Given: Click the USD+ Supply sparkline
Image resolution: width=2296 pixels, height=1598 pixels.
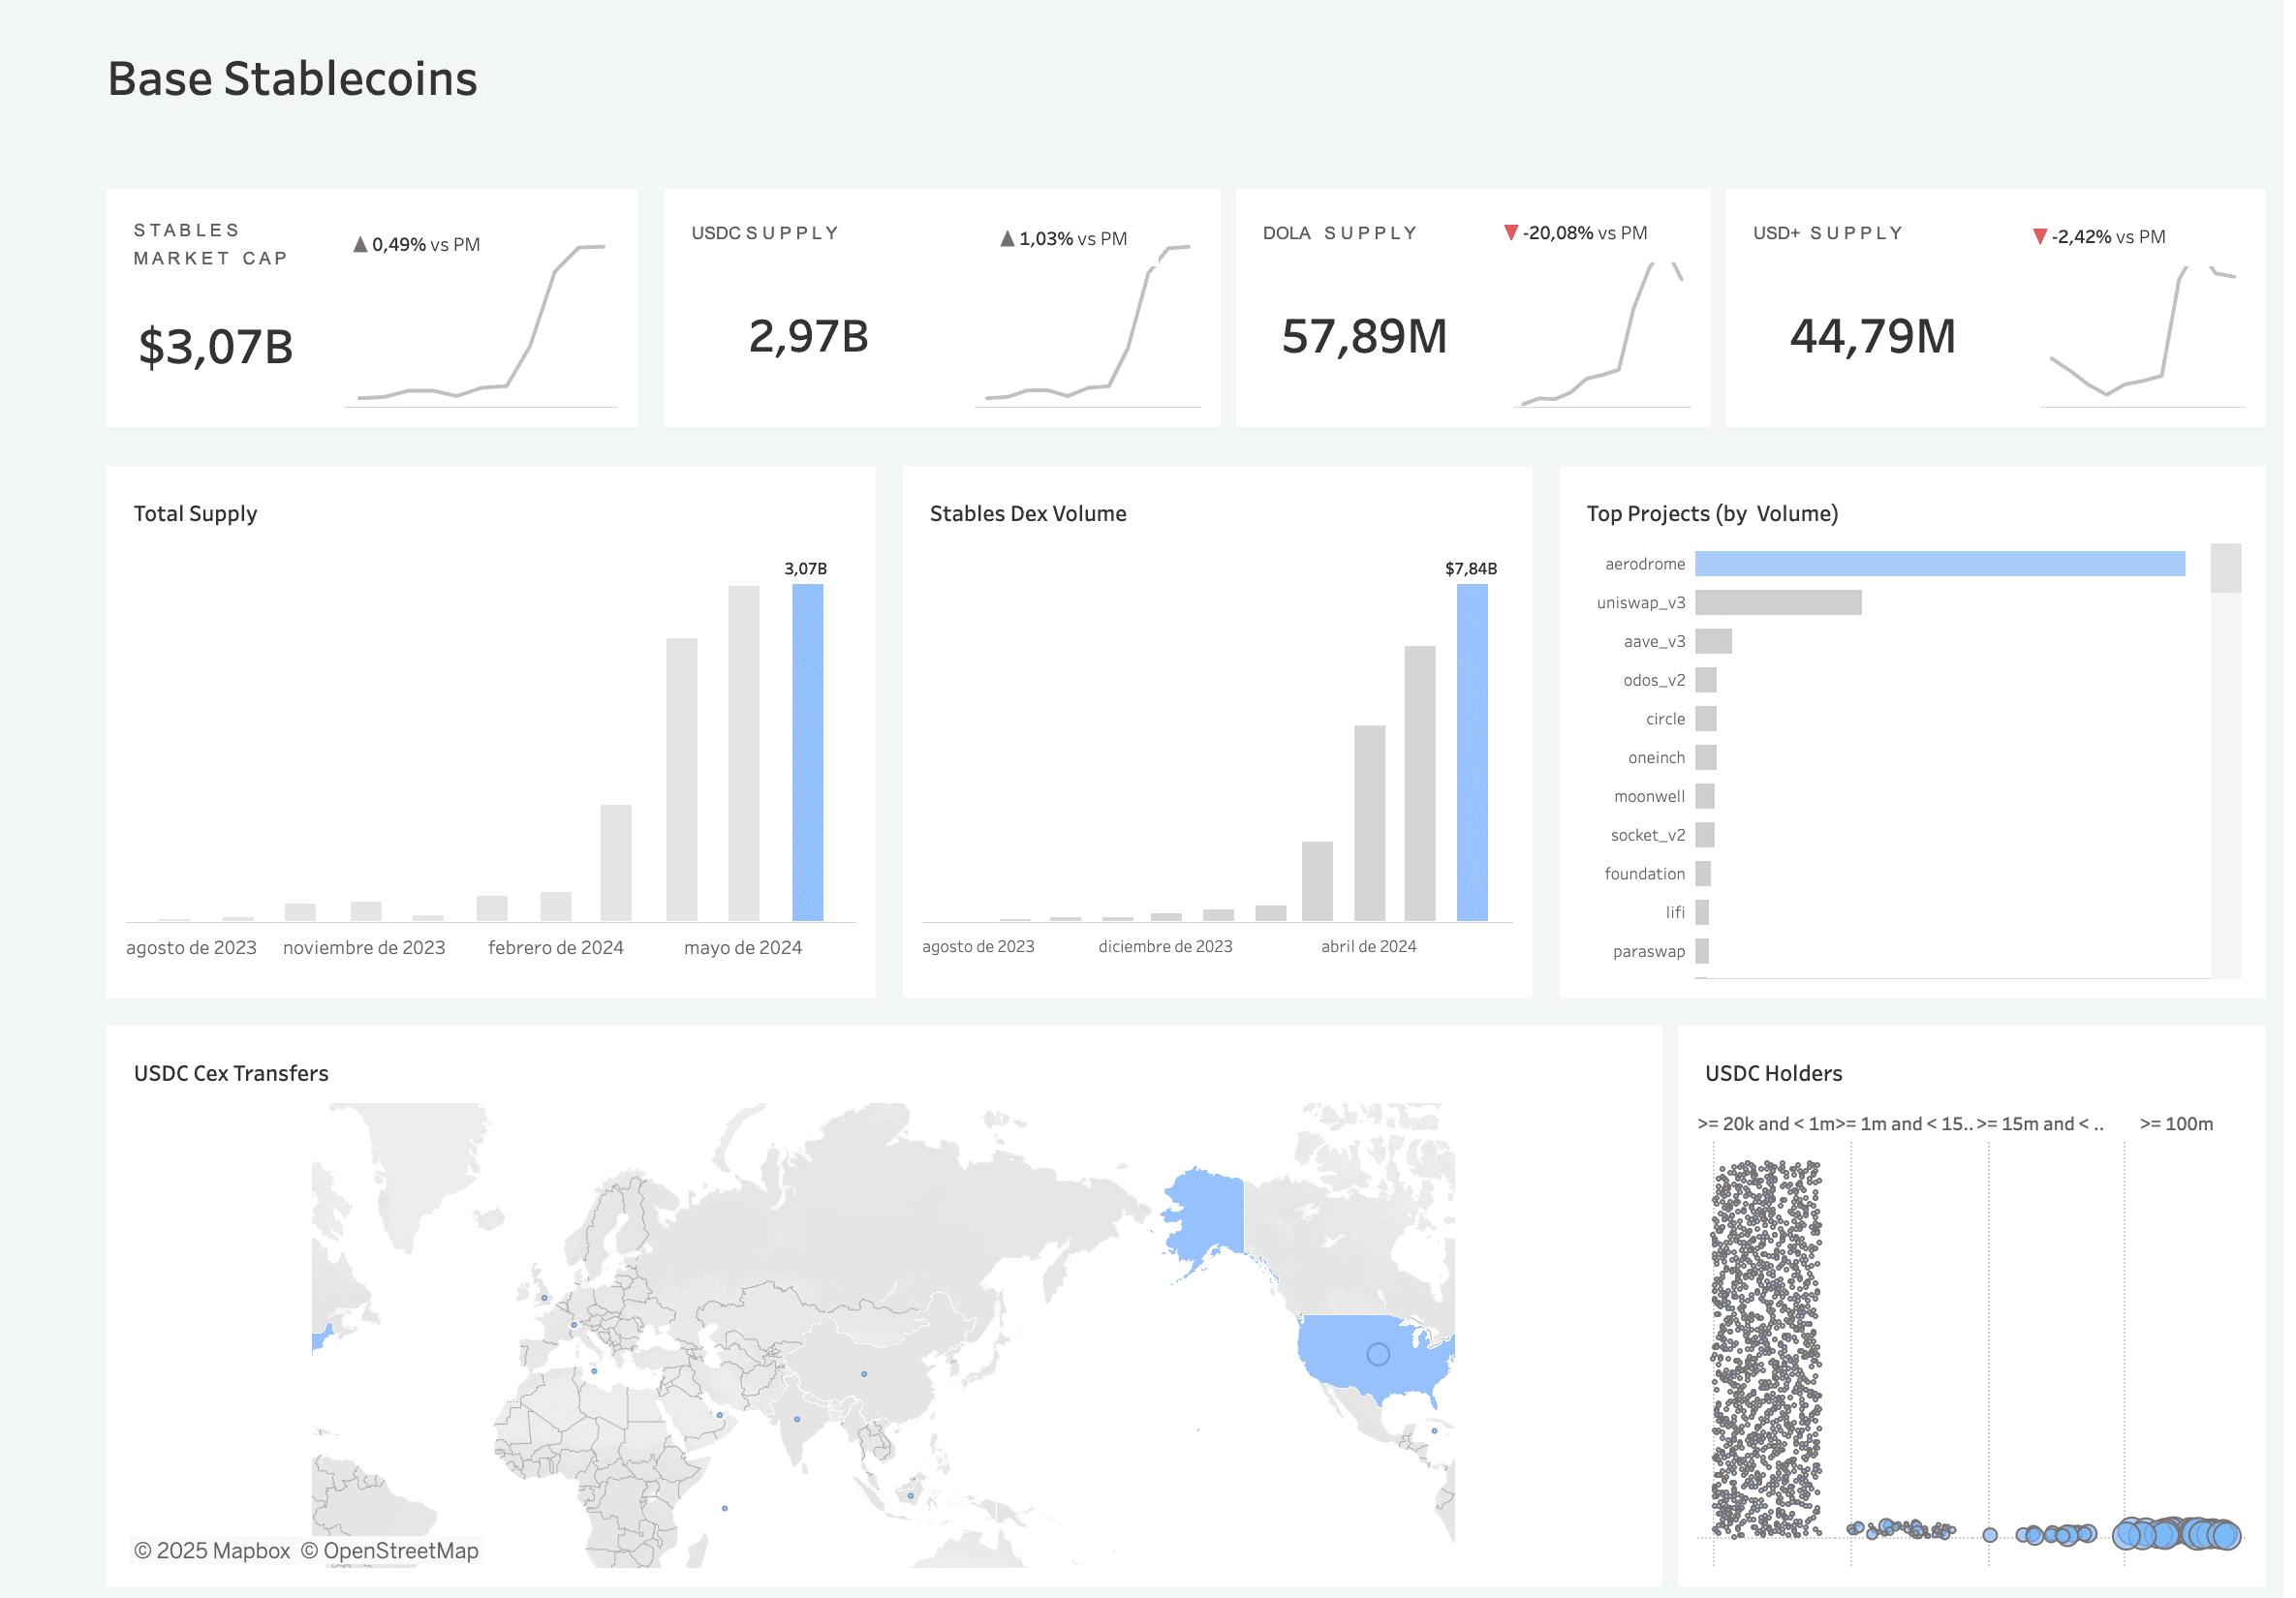Looking at the screenshot, I should click(2142, 331).
